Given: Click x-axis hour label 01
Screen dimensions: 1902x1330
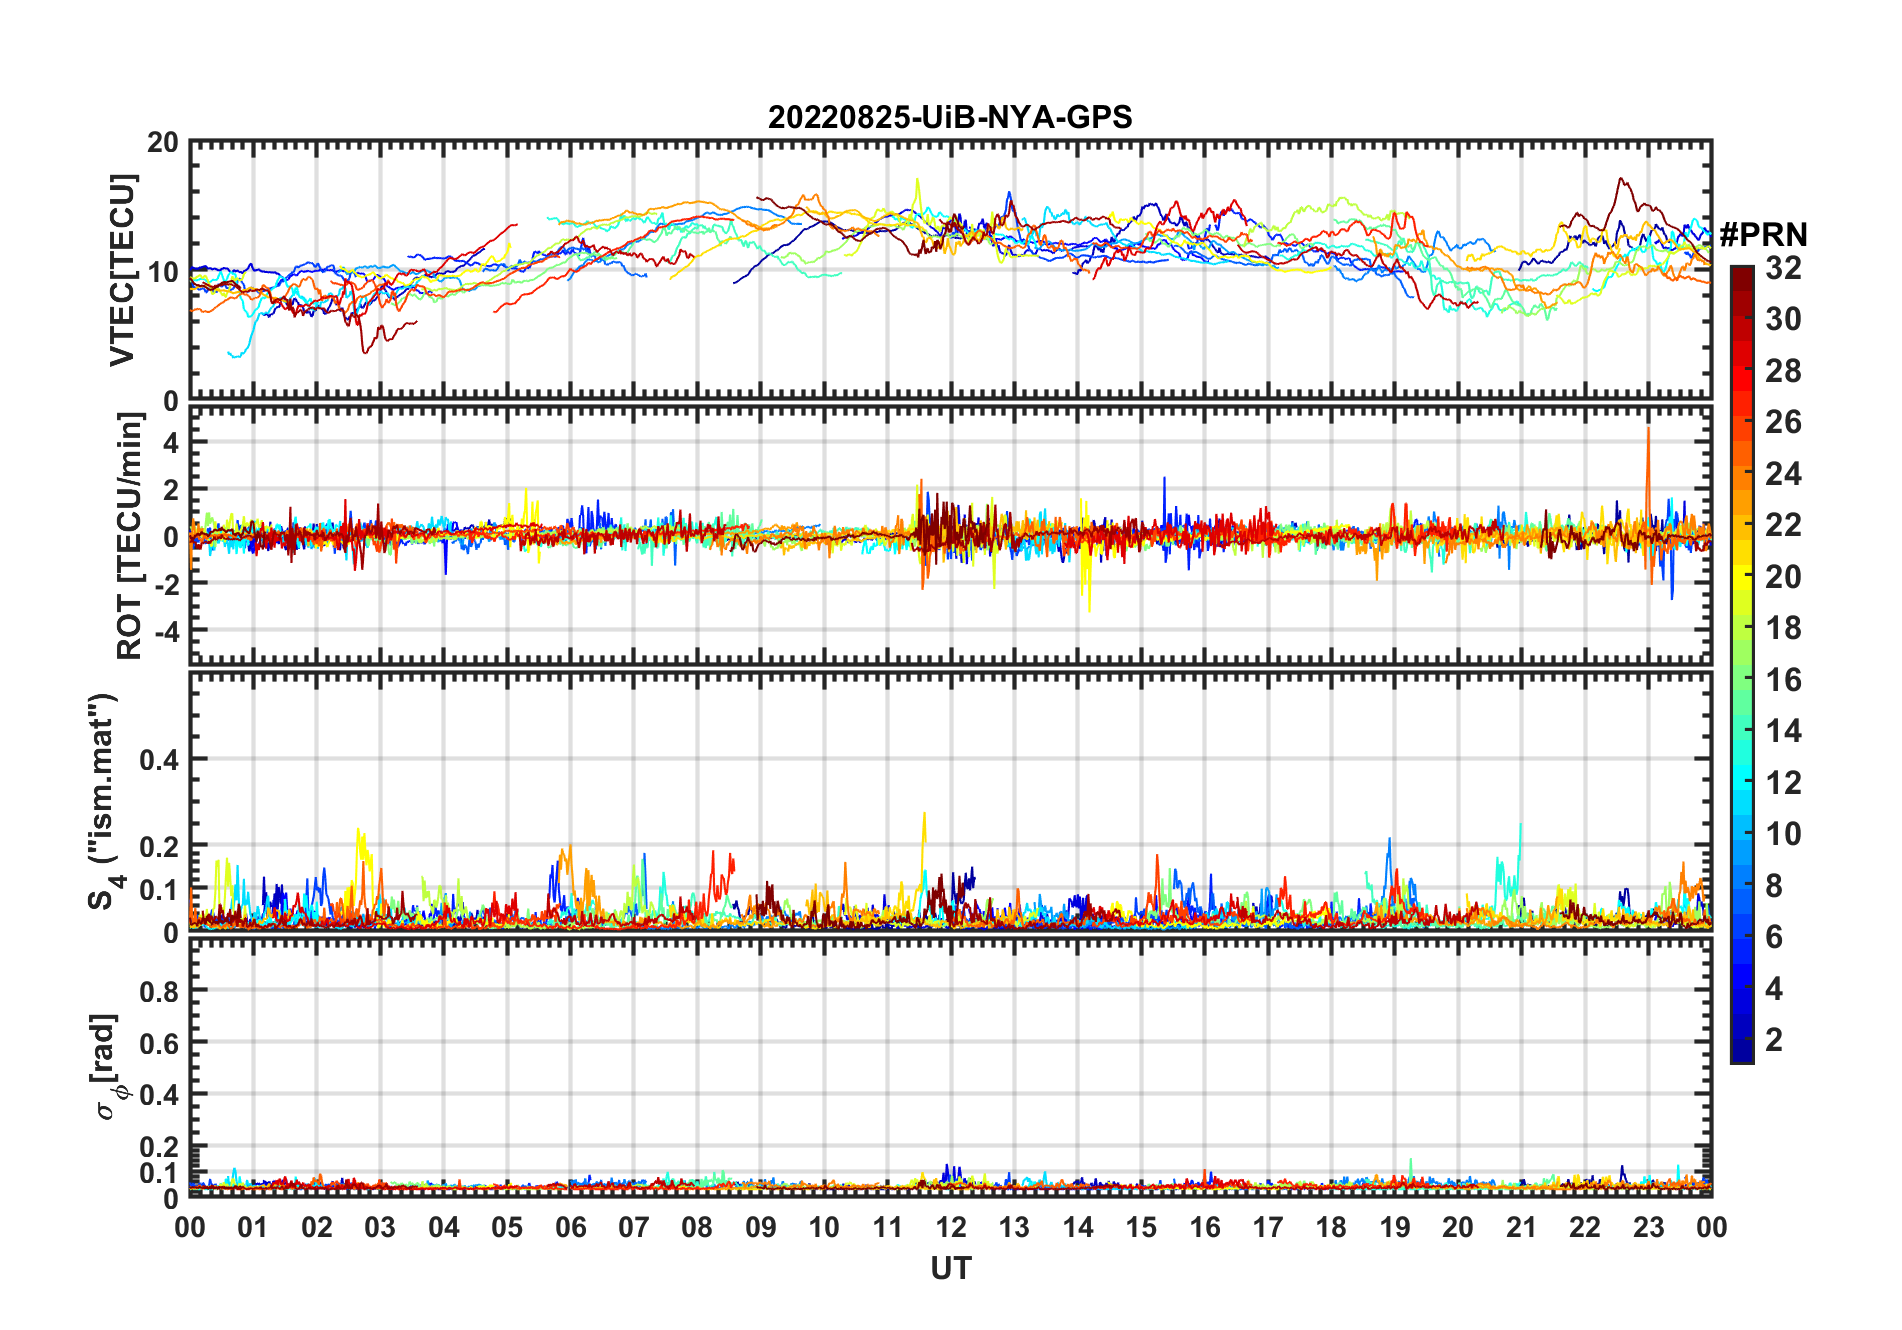Looking at the screenshot, I should tap(253, 1227).
